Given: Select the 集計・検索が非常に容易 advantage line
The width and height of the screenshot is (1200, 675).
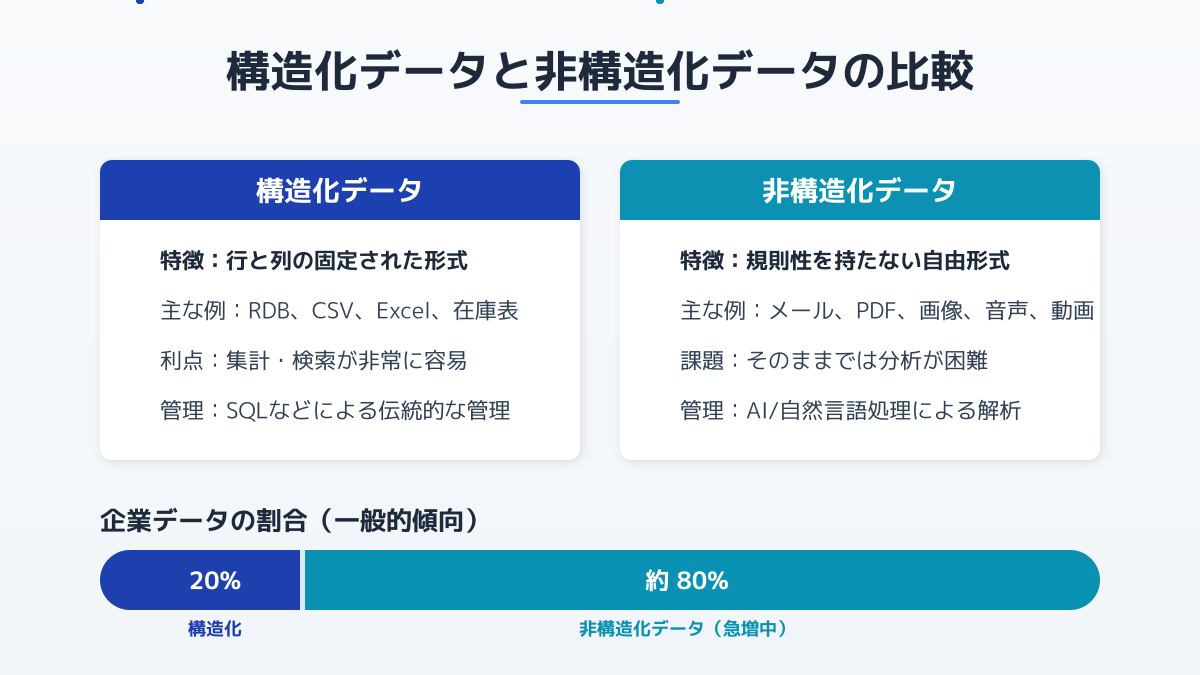Looking at the screenshot, I should 313,360.
